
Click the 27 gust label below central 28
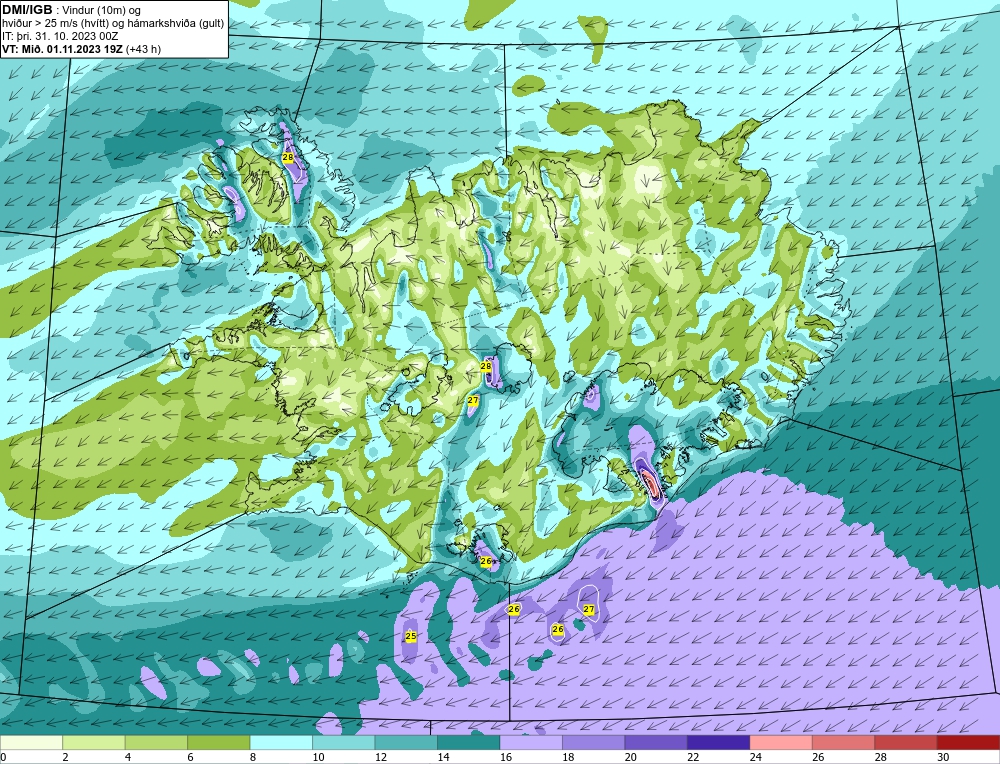click(x=473, y=400)
